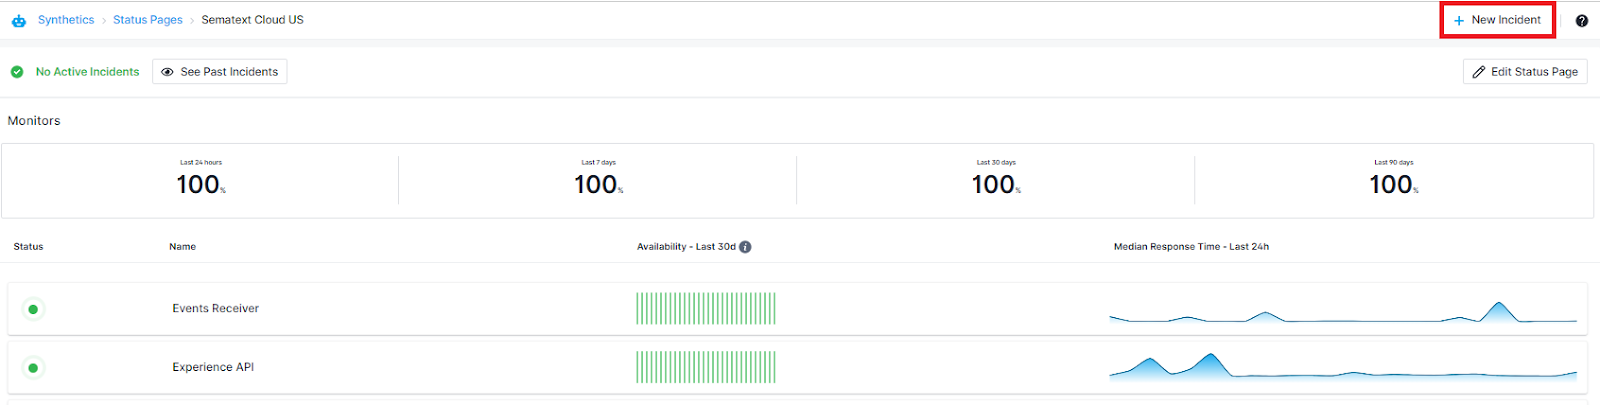Image resolution: width=1600 pixels, height=405 pixels.
Task: Click the No Active Incidents label
Action: click(87, 72)
